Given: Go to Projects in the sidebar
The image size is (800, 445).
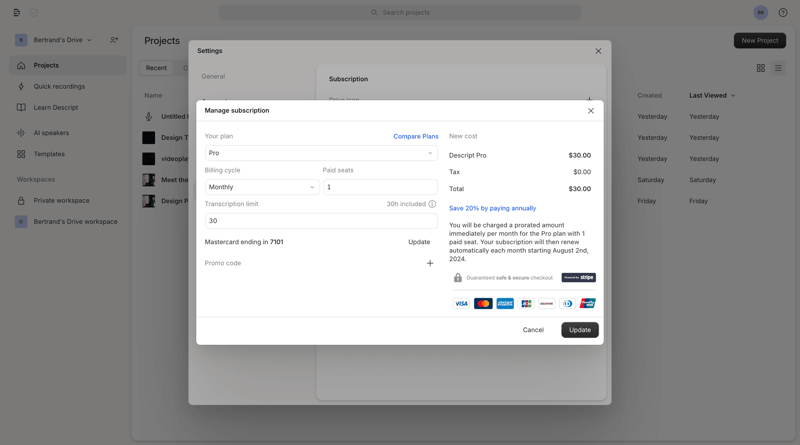Looking at the screenshot, I should point(67,65).
